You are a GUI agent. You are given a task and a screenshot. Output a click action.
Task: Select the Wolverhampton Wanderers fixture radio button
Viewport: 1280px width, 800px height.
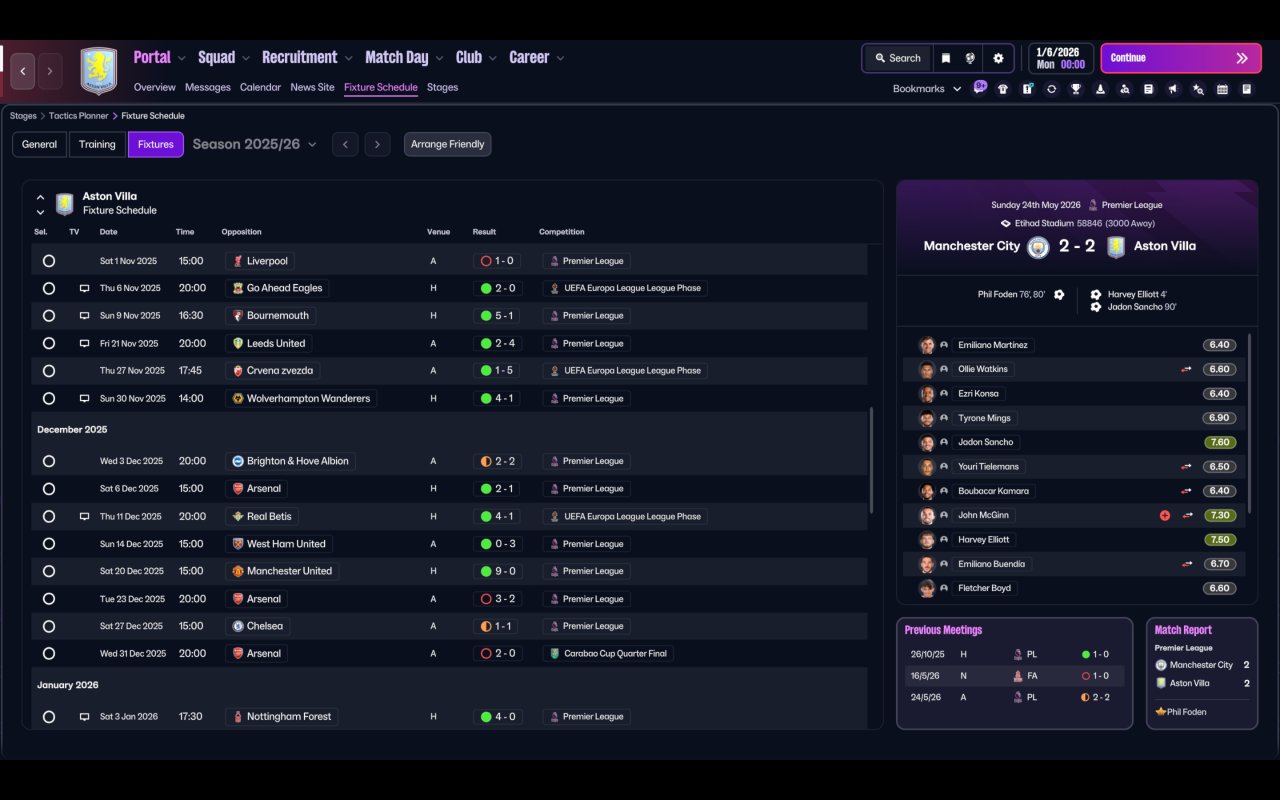[49, 399]
